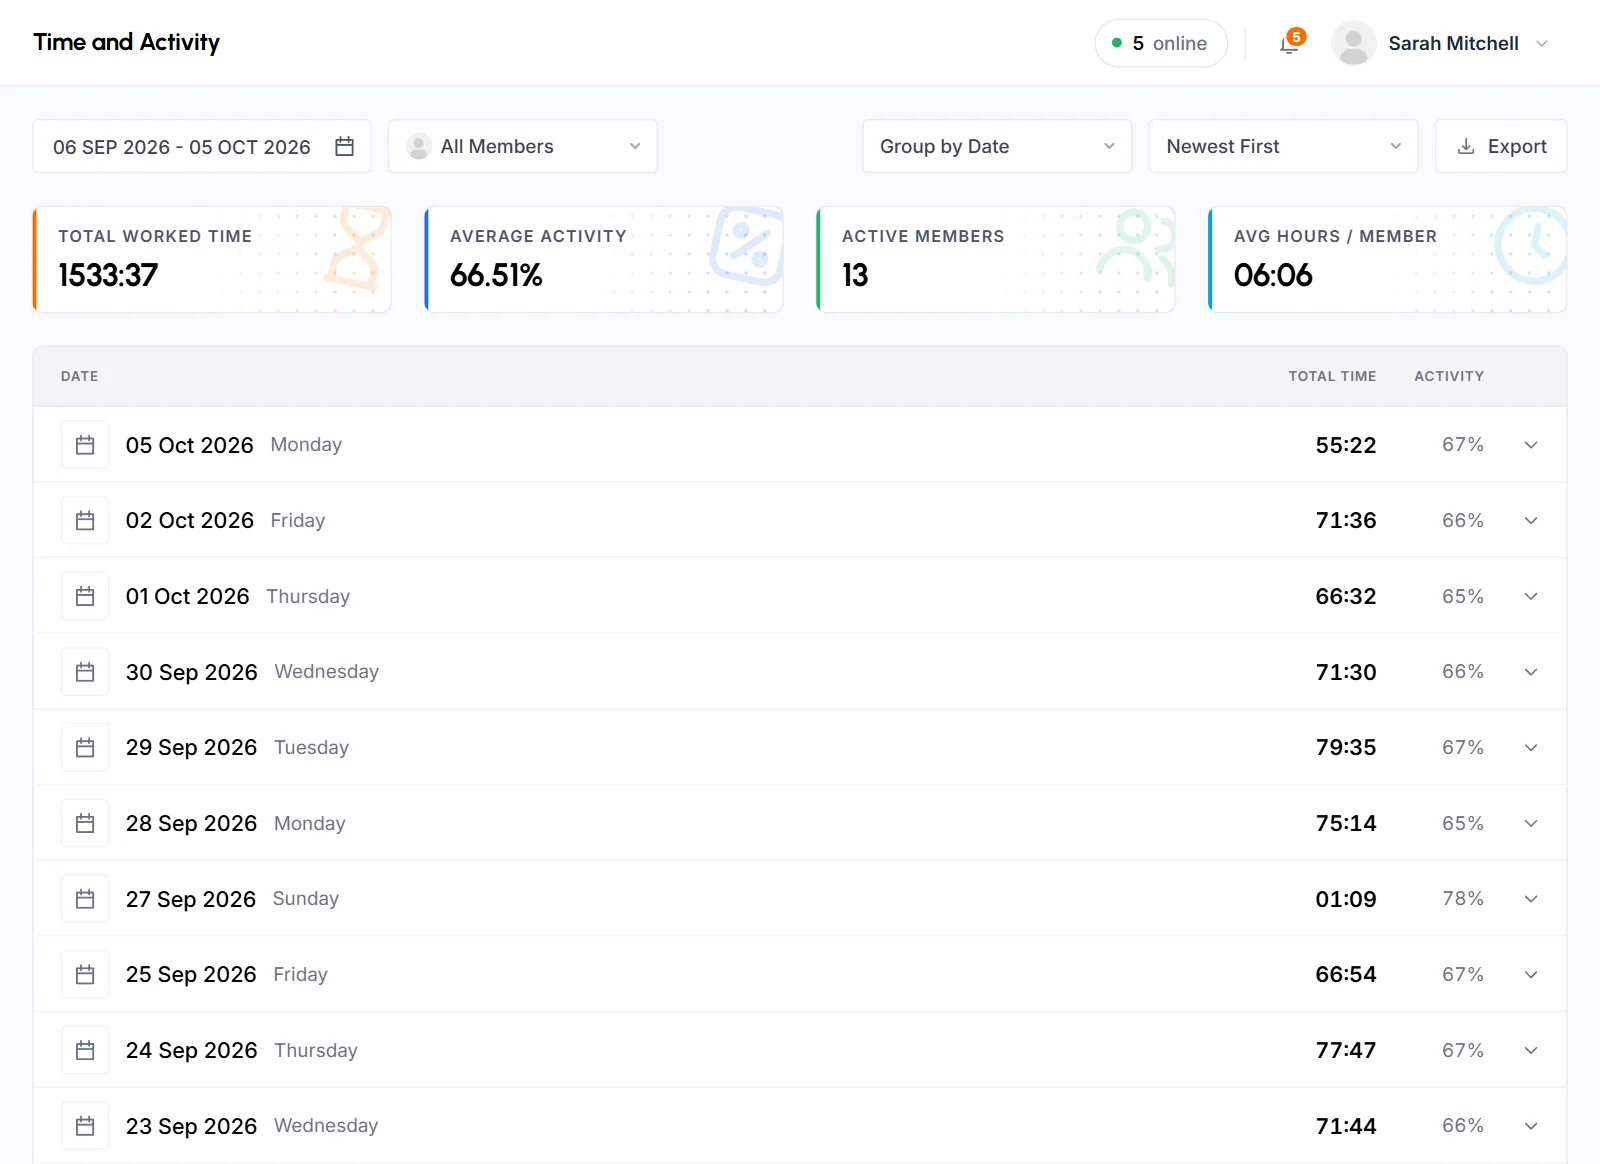The image size is (1600, 1164).
Task: Click the Date column header
Action: pos(80,376)
